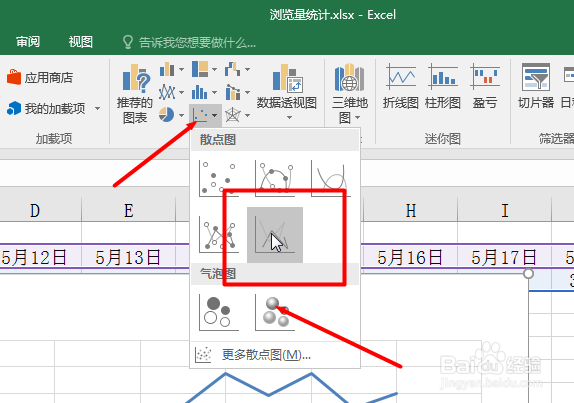Click 推荐的图表 recommended charts
Viewport: 574px width, 403px height.
[x=134, y=94]
